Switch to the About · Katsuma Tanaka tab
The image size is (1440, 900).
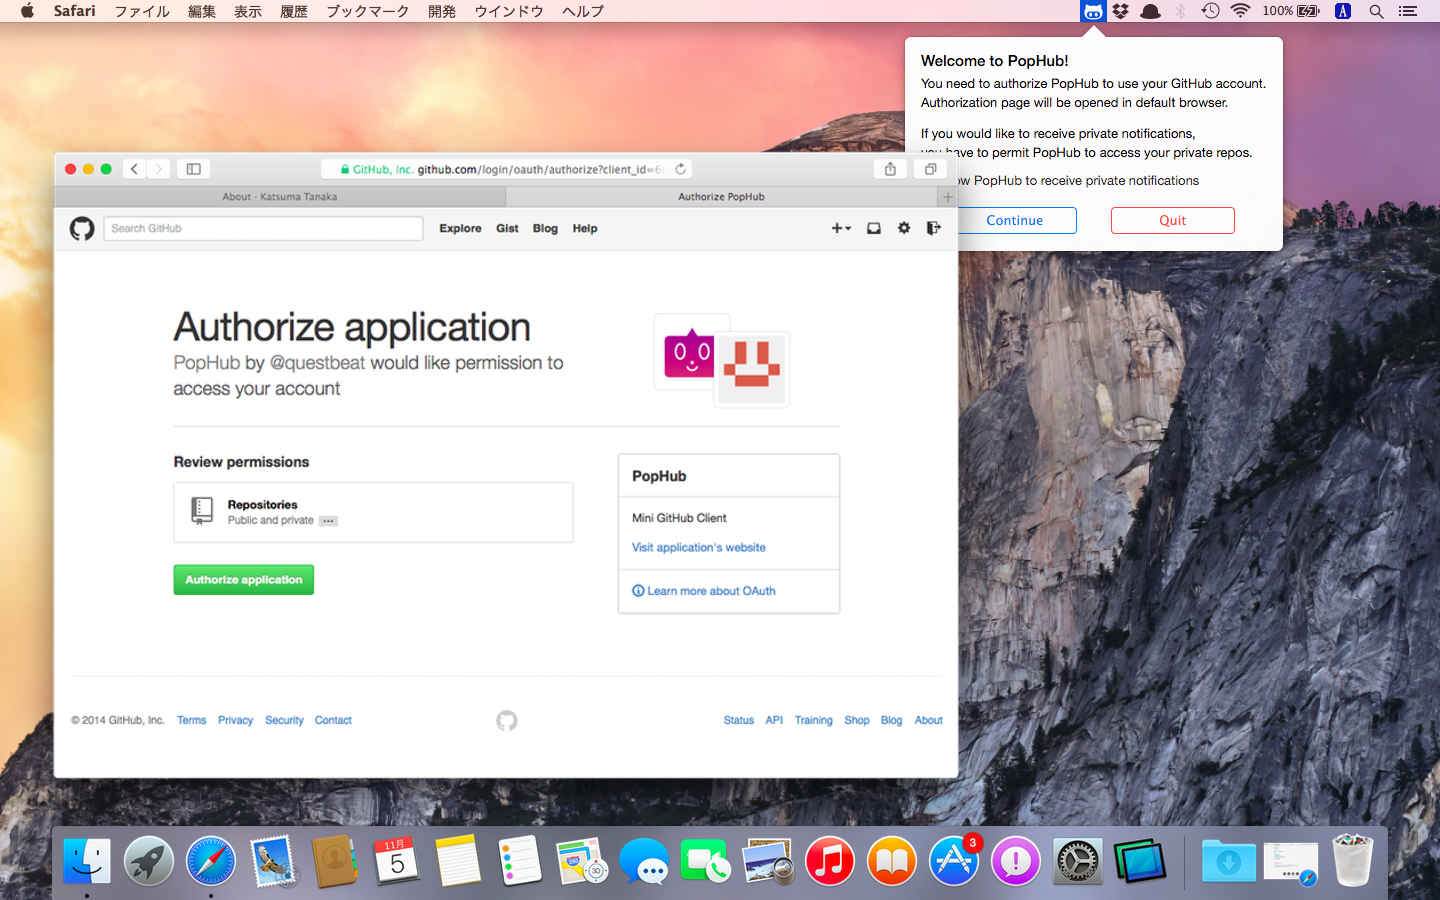coord(280,197)
